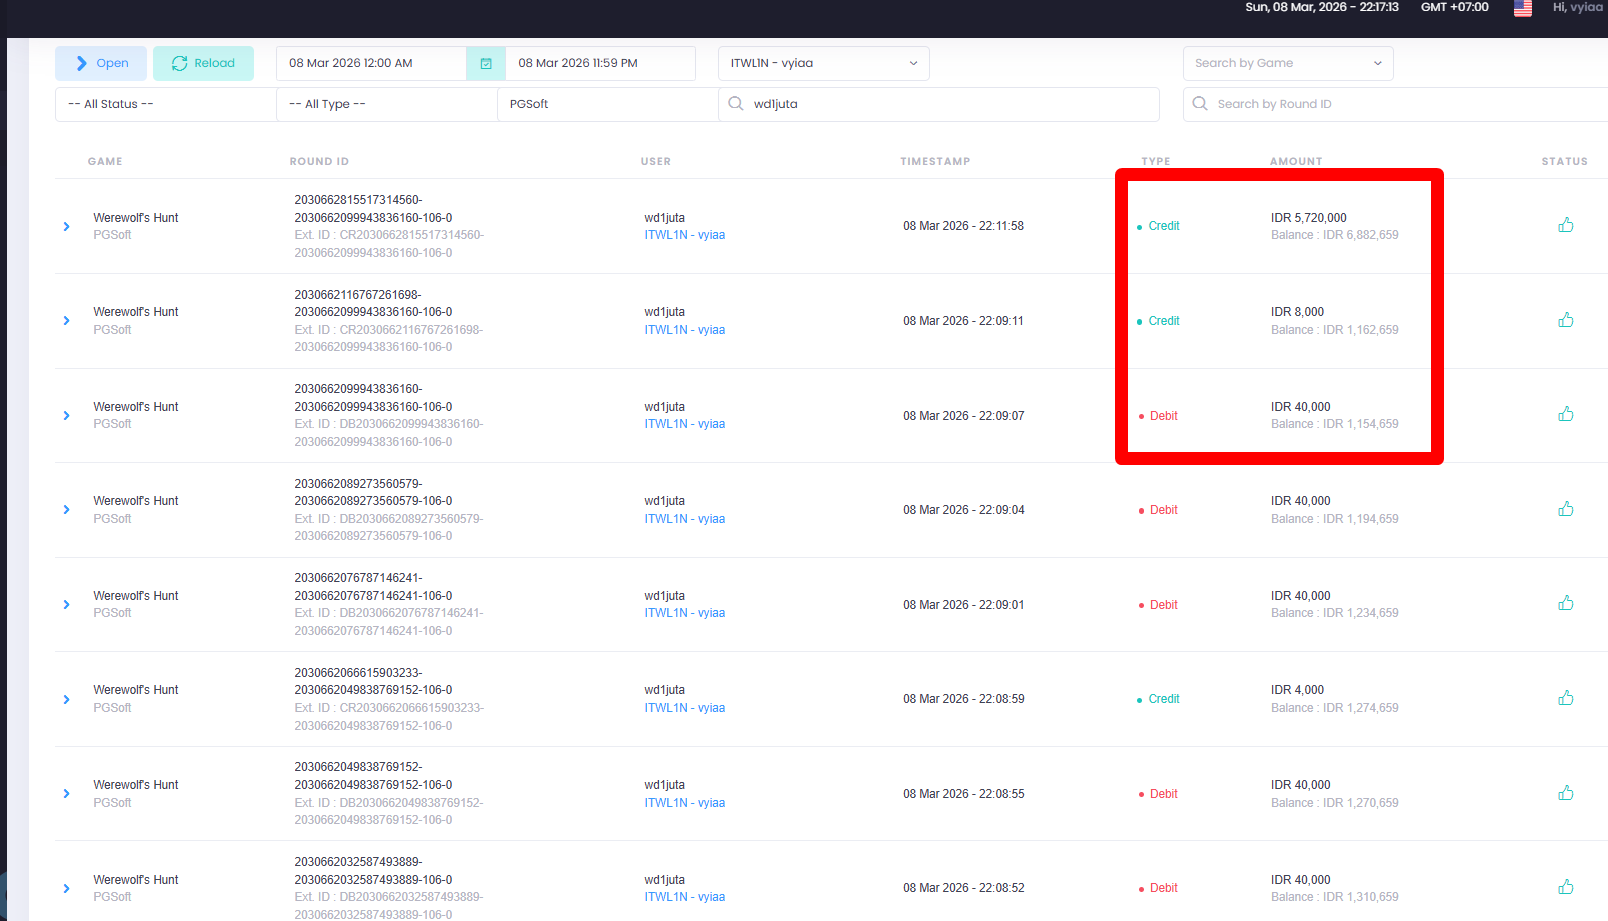The height and width of the screenshot is (921, 1608).
Task: Edit start date 08 Mar 2026 12:00 AM
Action: [371, 63]
